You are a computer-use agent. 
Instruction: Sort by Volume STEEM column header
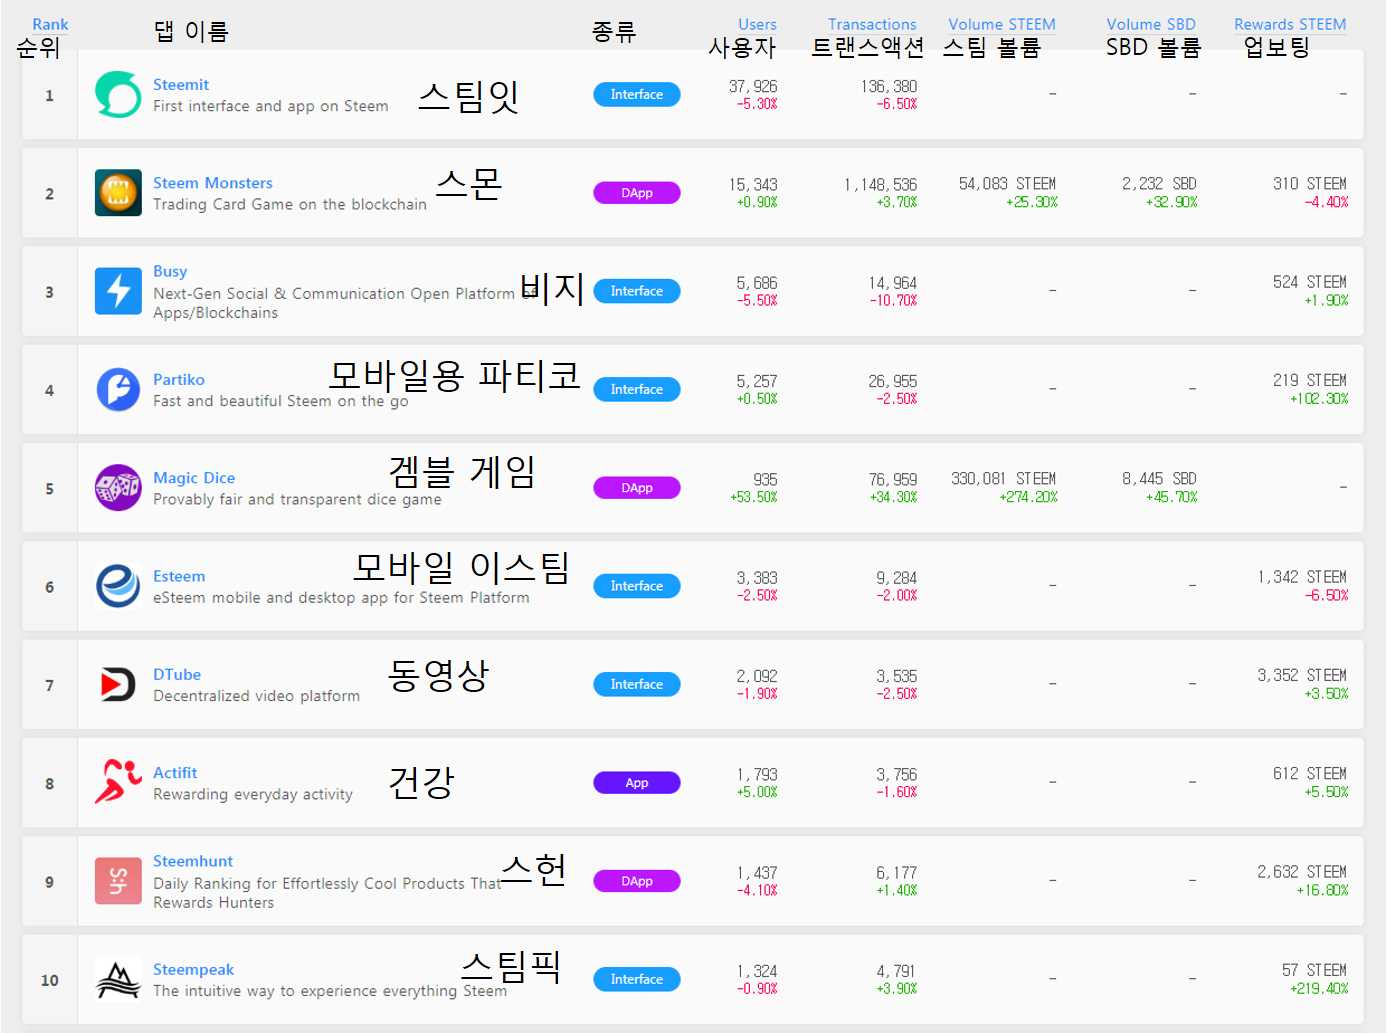(x=1002, y=24)
